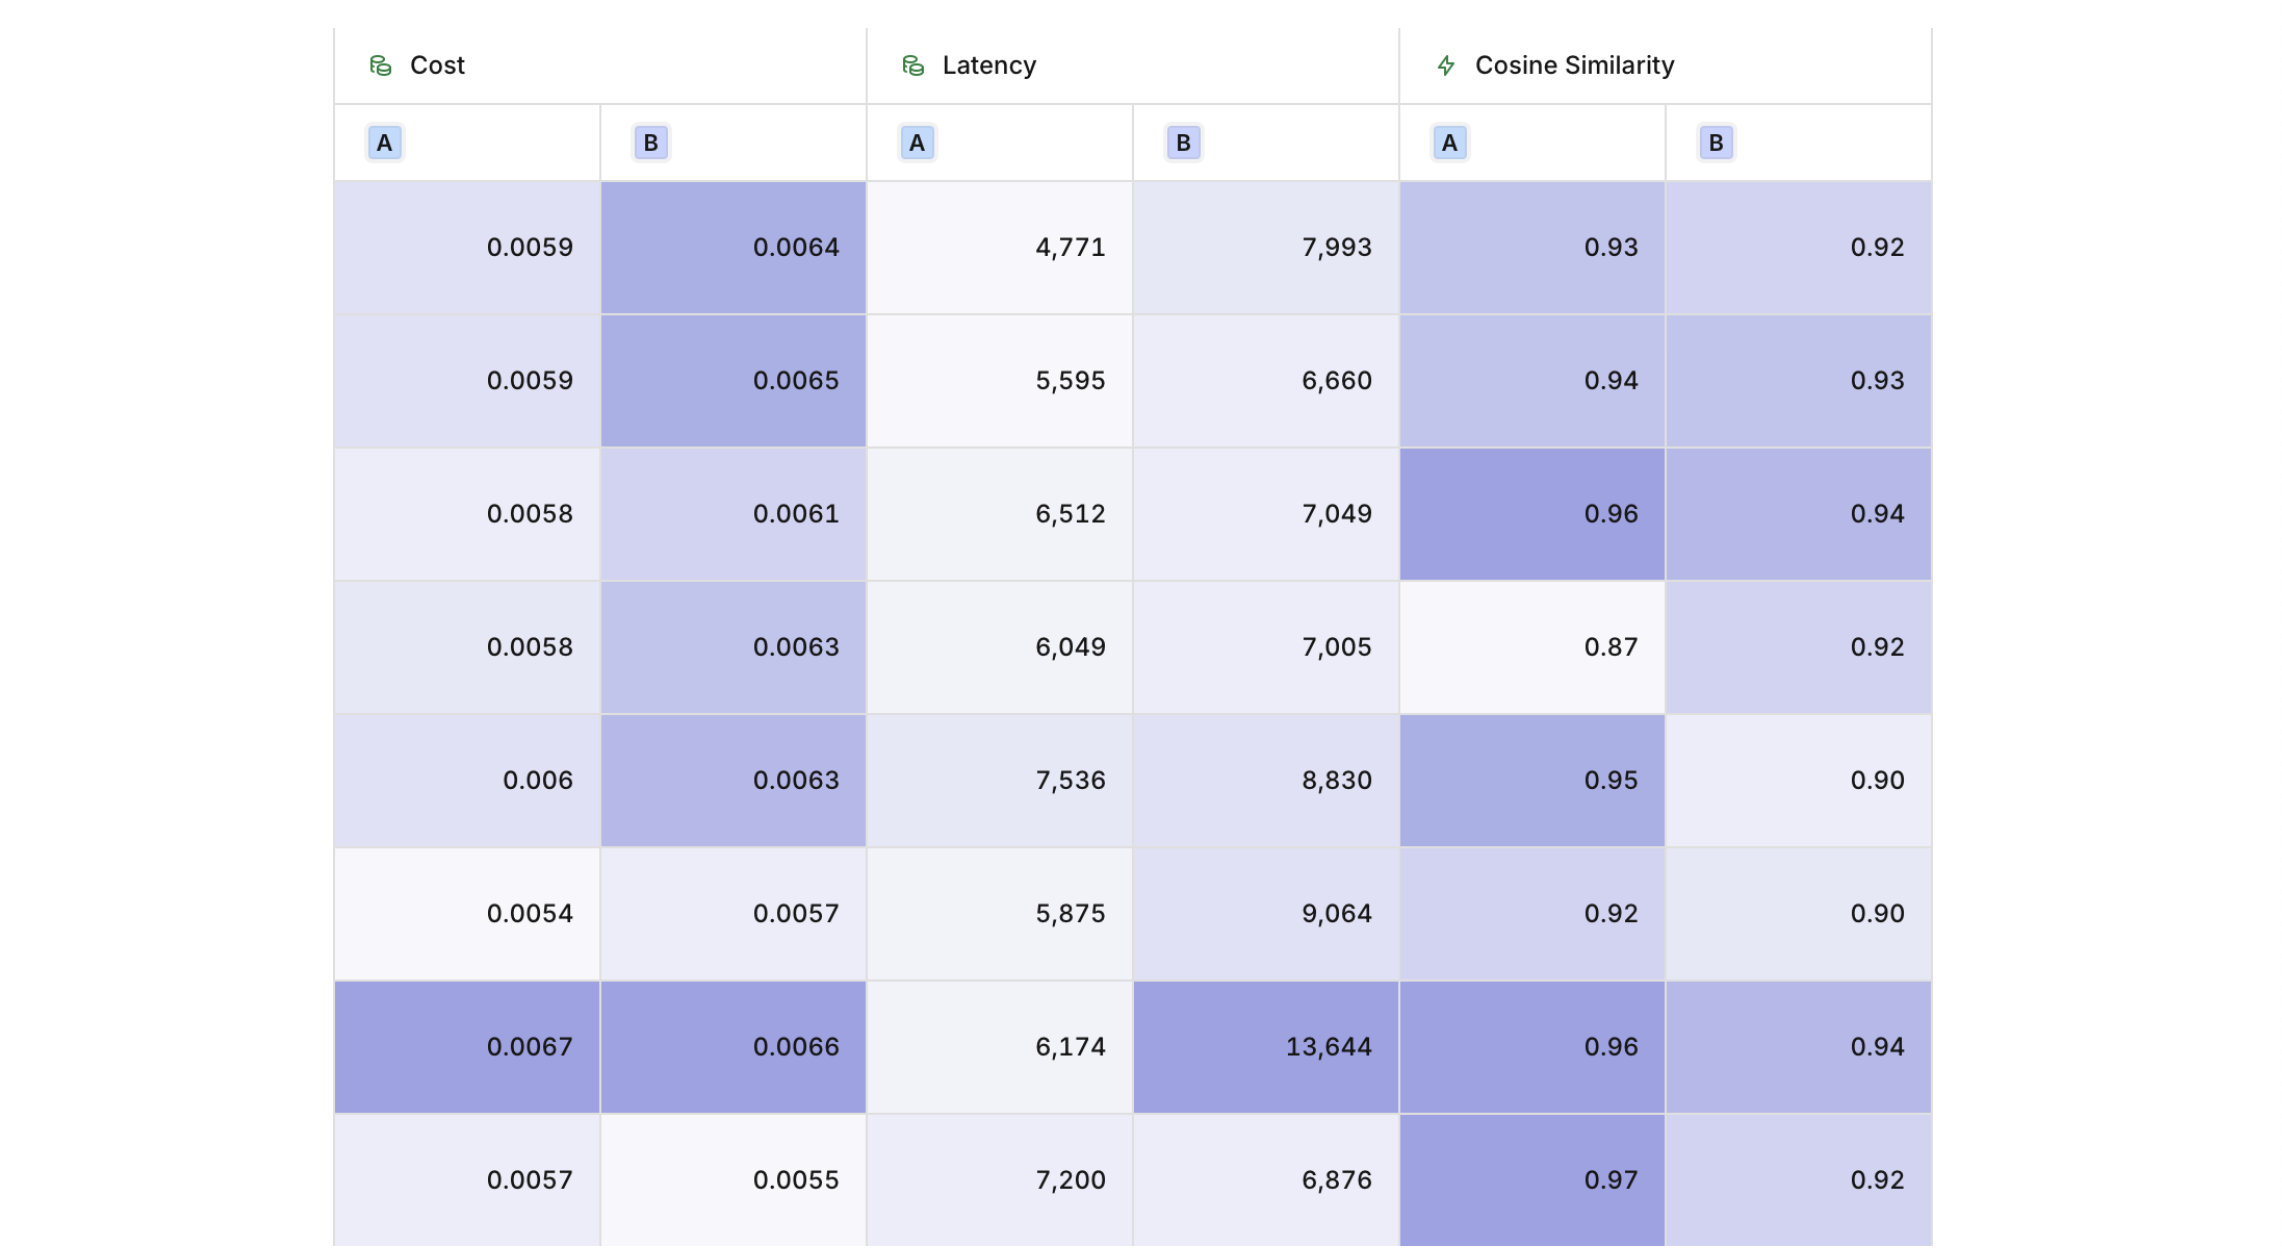Click the latency cell showing 9,064
This screenshot has width=2282, height=1256.
click(1265, 914)
